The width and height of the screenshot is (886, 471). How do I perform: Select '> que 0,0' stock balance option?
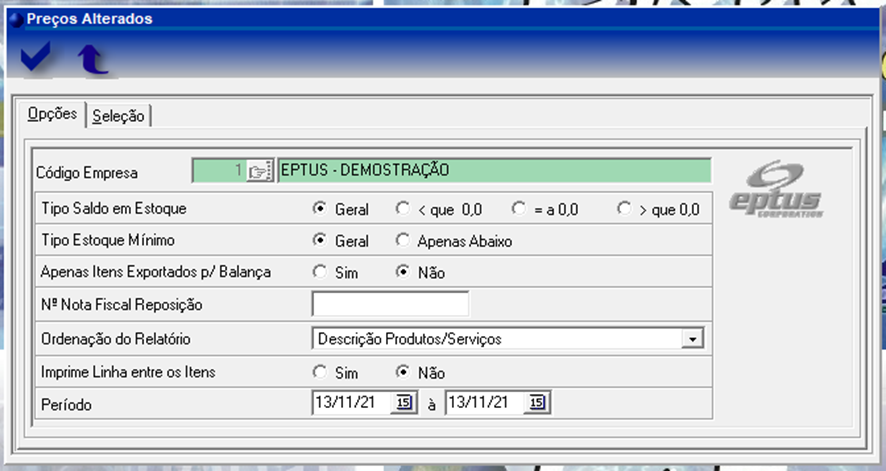point(624,210)
